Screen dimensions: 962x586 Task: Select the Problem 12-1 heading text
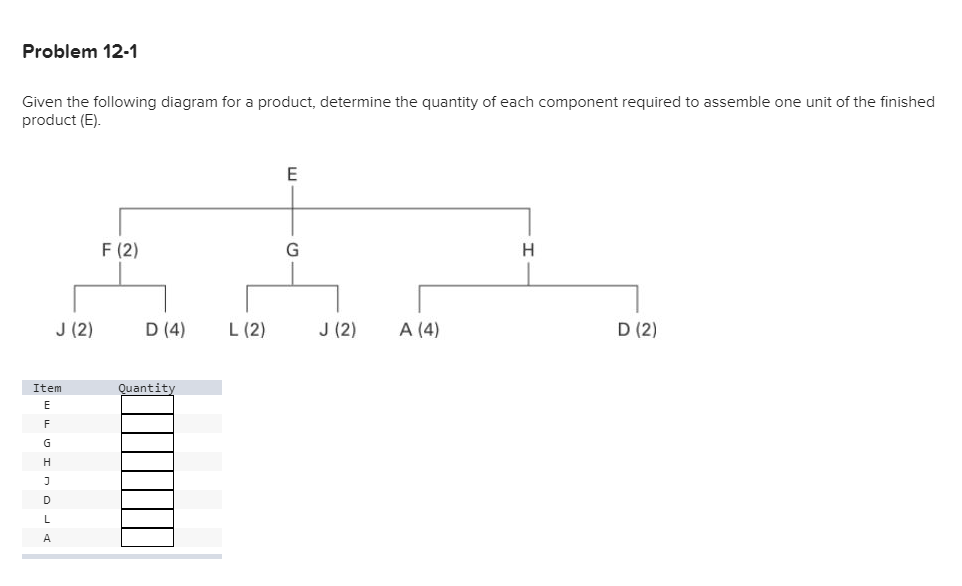(80, 51)
